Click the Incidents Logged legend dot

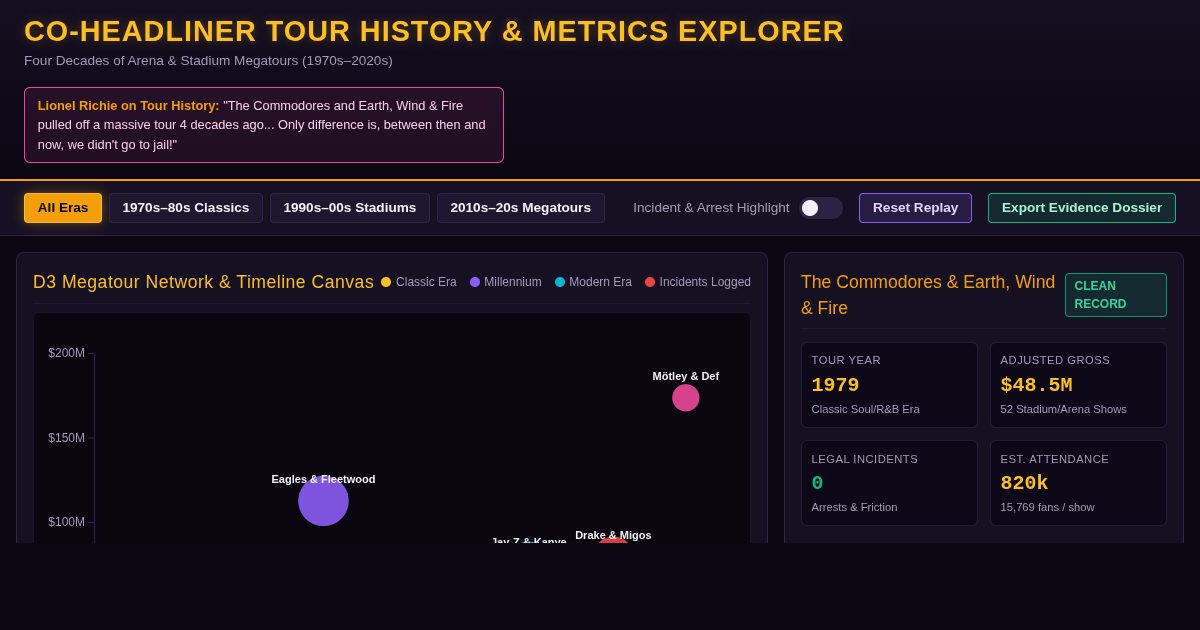pyautogui.click(x=650, y=282)
